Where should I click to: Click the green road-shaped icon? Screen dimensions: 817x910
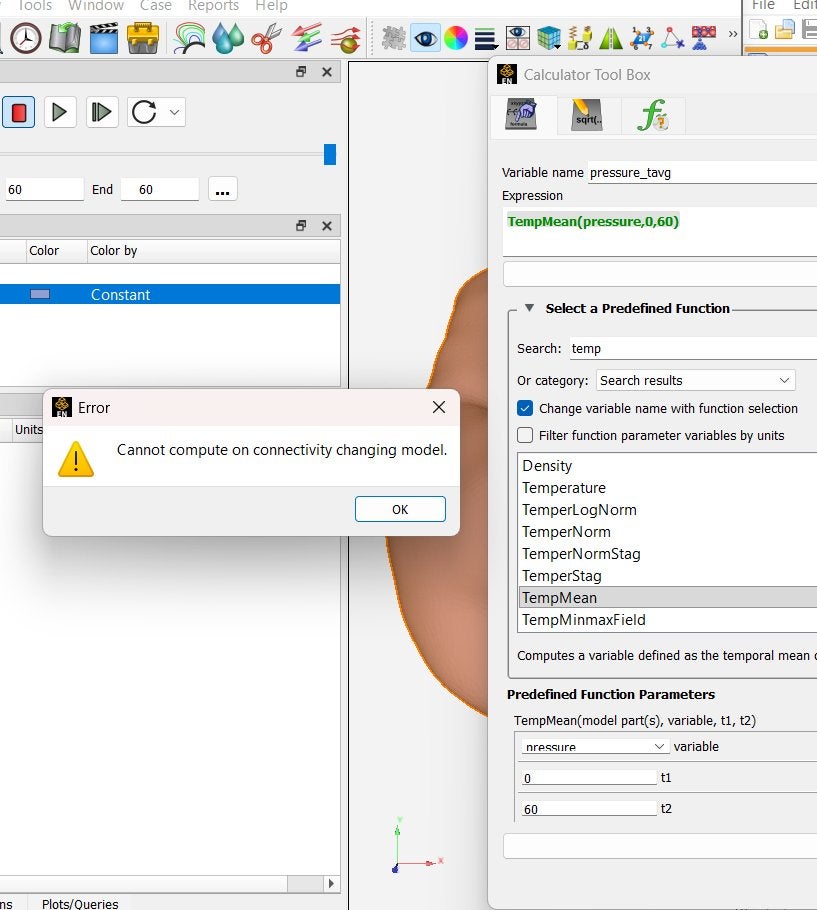pyautogui.click(x=610, y=38)
